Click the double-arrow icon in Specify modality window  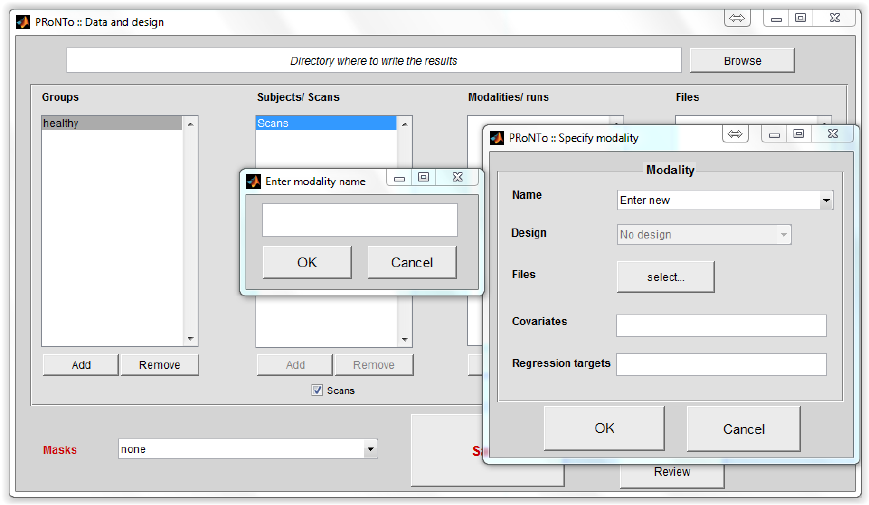click(x=735, y=134)
